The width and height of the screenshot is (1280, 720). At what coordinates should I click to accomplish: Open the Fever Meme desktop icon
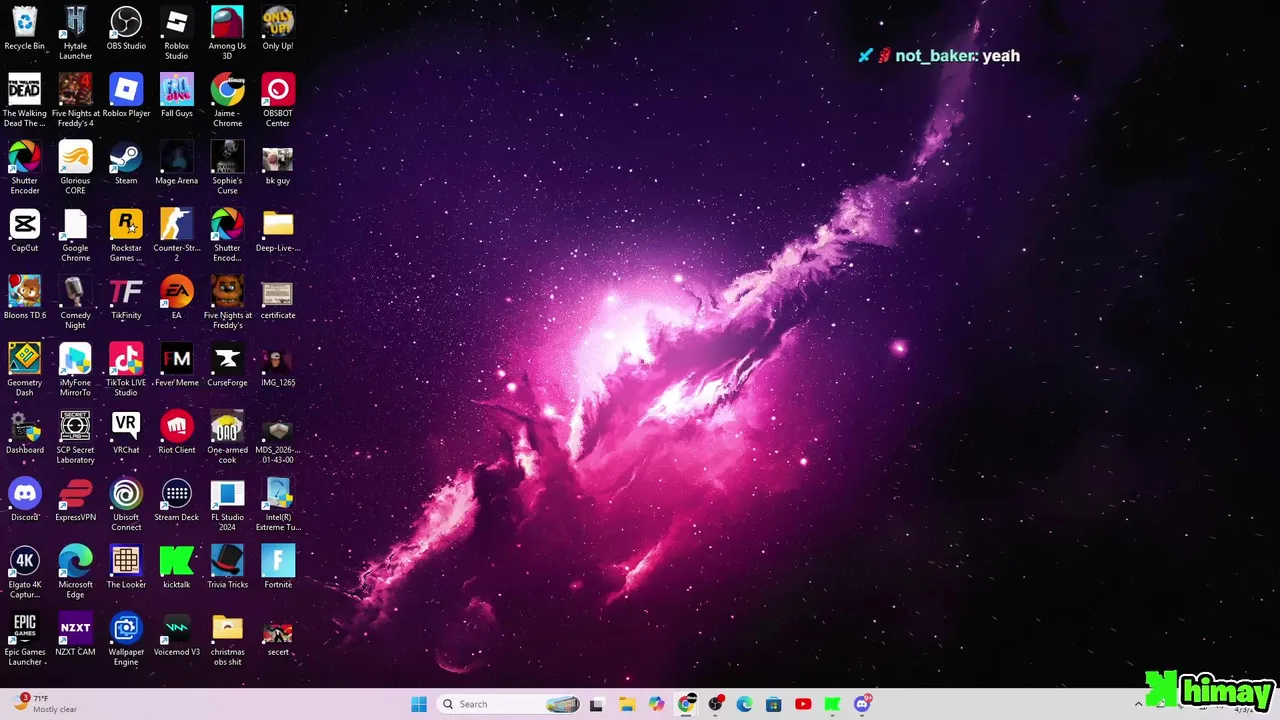click(x=177, y=363)
